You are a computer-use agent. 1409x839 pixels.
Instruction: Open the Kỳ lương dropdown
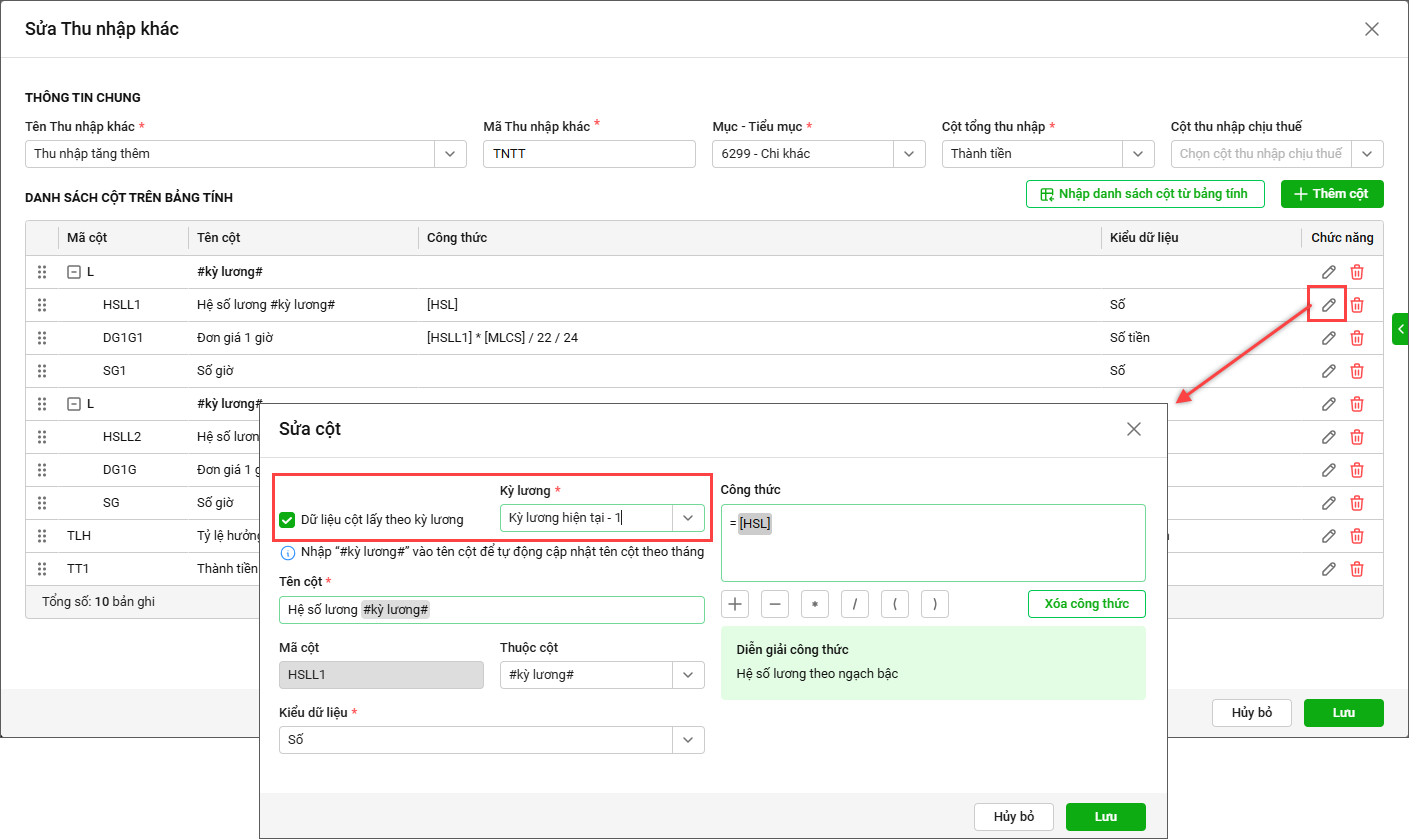tap(688, 518)
